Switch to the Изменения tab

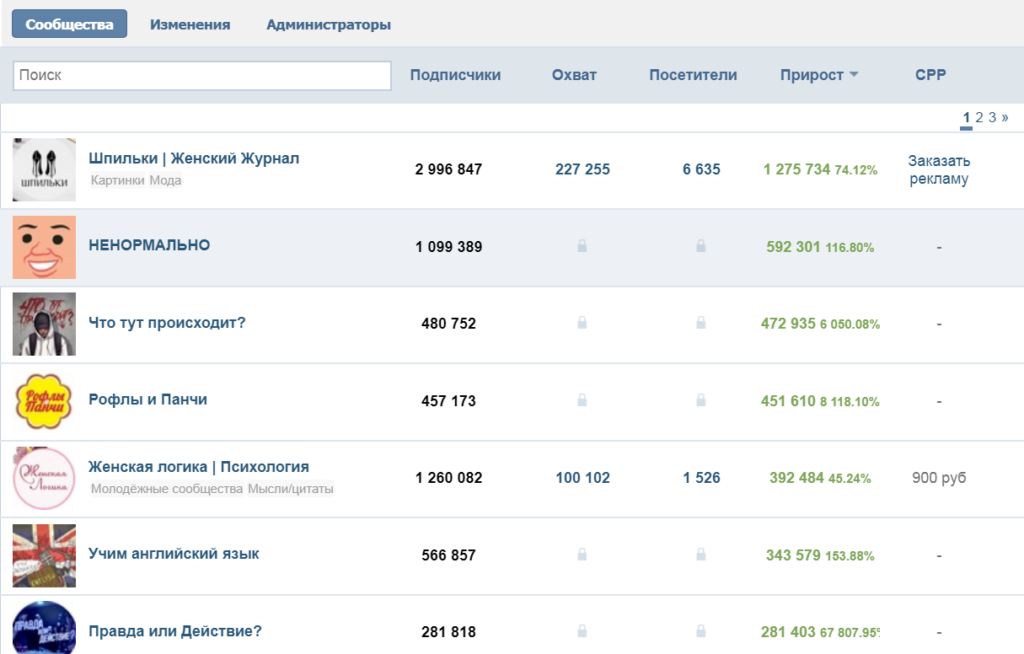tap(190, 25)
